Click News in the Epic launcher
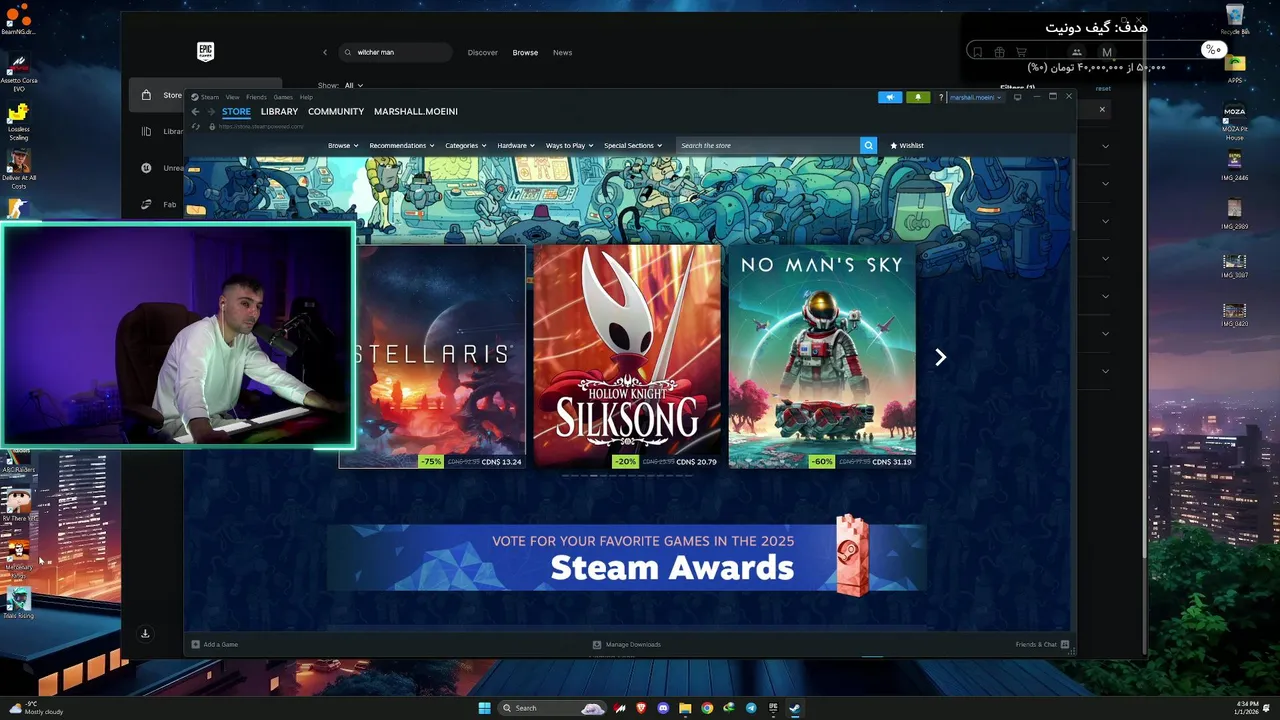The height and width of the screenshot is (720, 1280). (562, 52)
